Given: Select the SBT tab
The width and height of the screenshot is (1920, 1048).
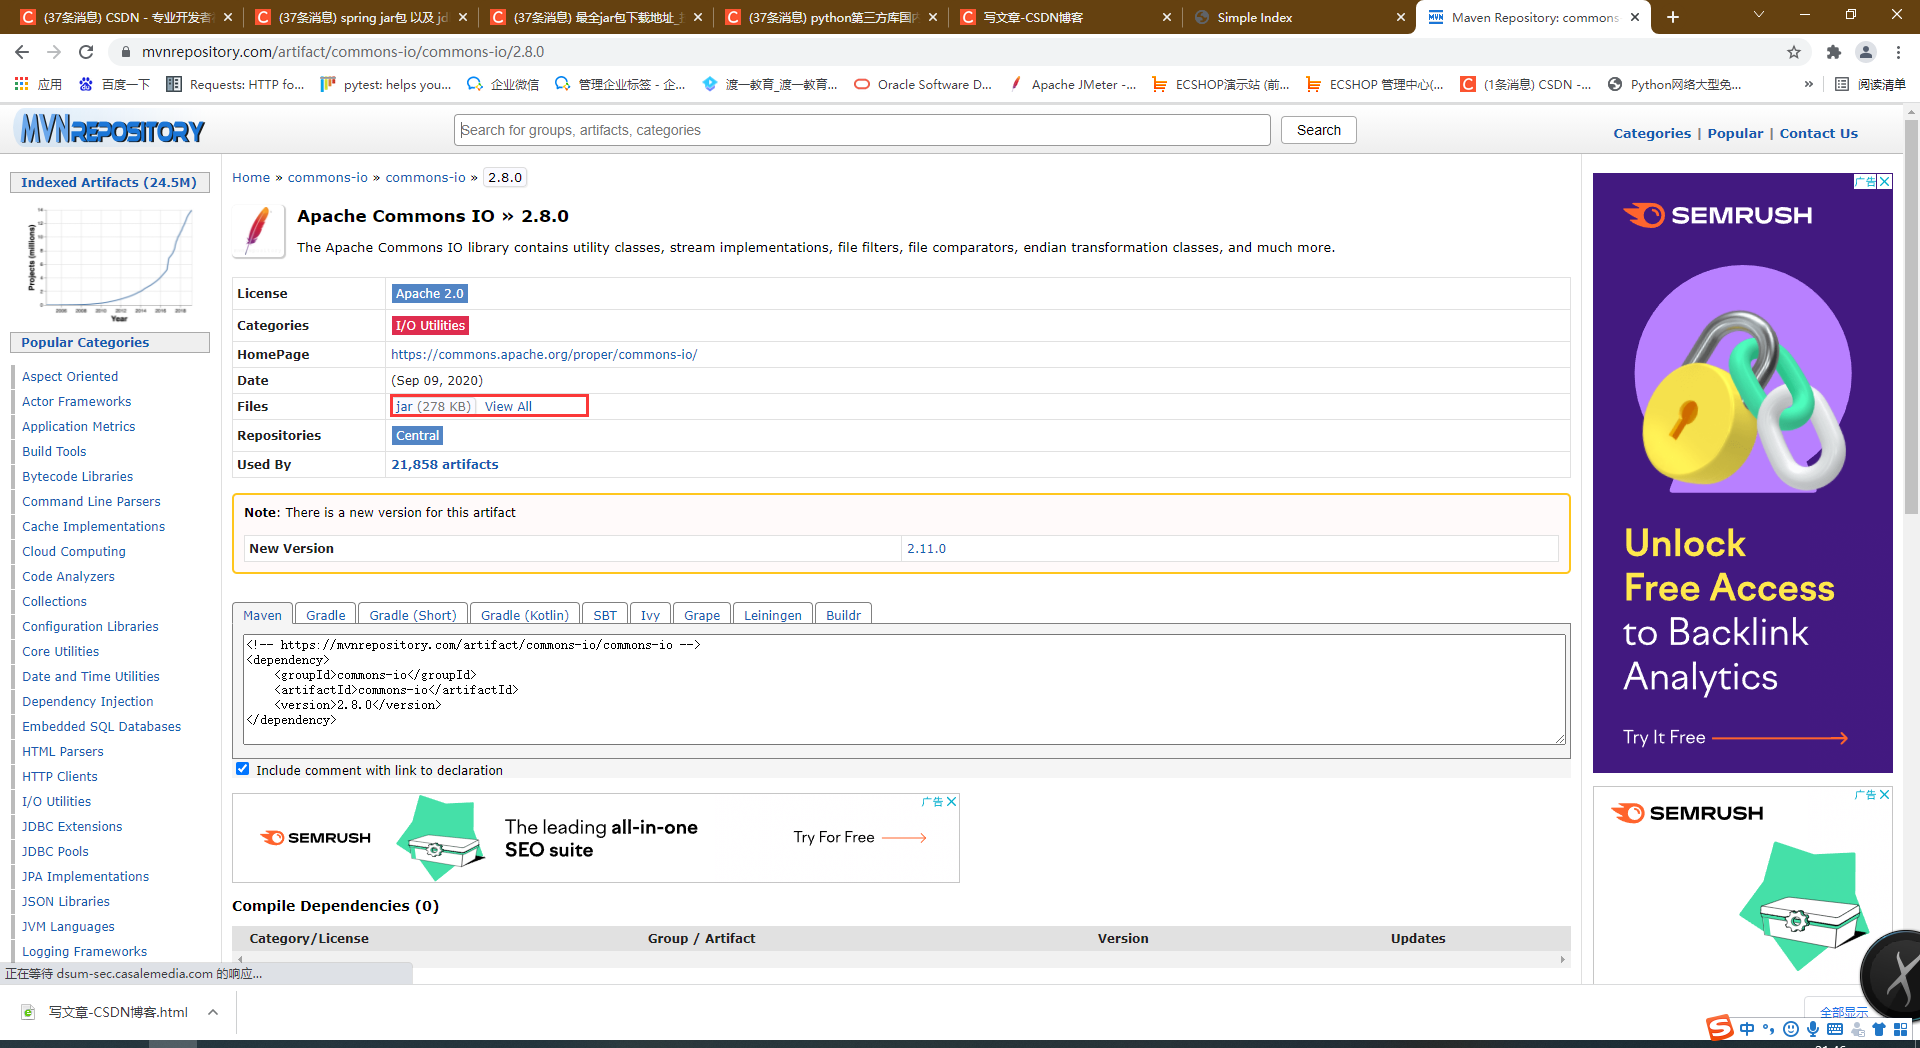Looking at the screenshot, I should 605,615.
